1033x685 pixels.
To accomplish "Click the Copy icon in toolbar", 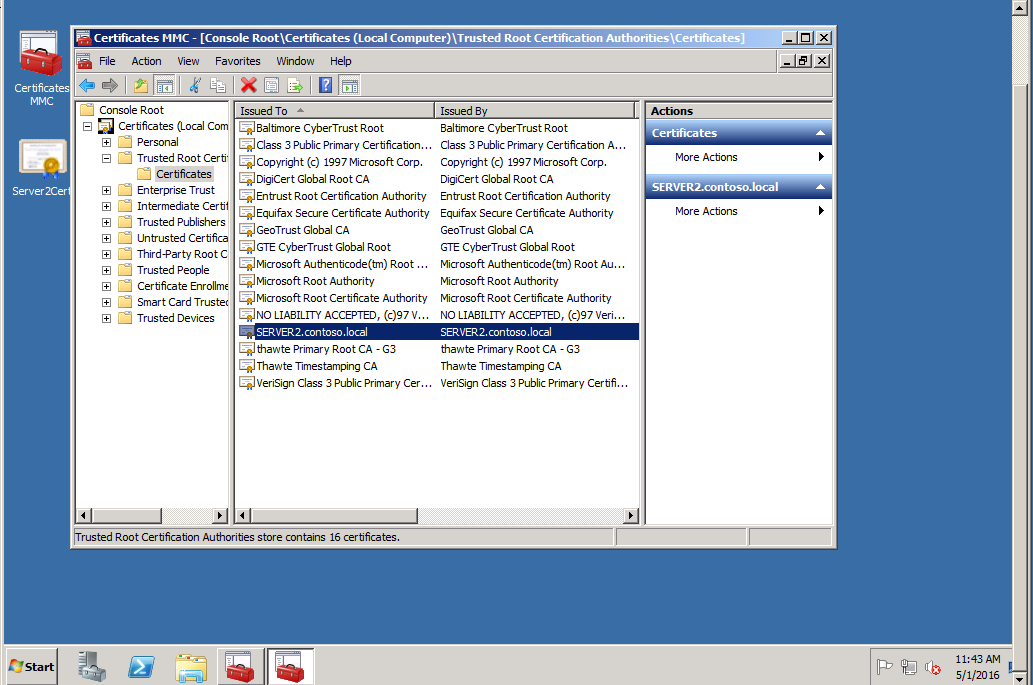I will click(217, 85).
